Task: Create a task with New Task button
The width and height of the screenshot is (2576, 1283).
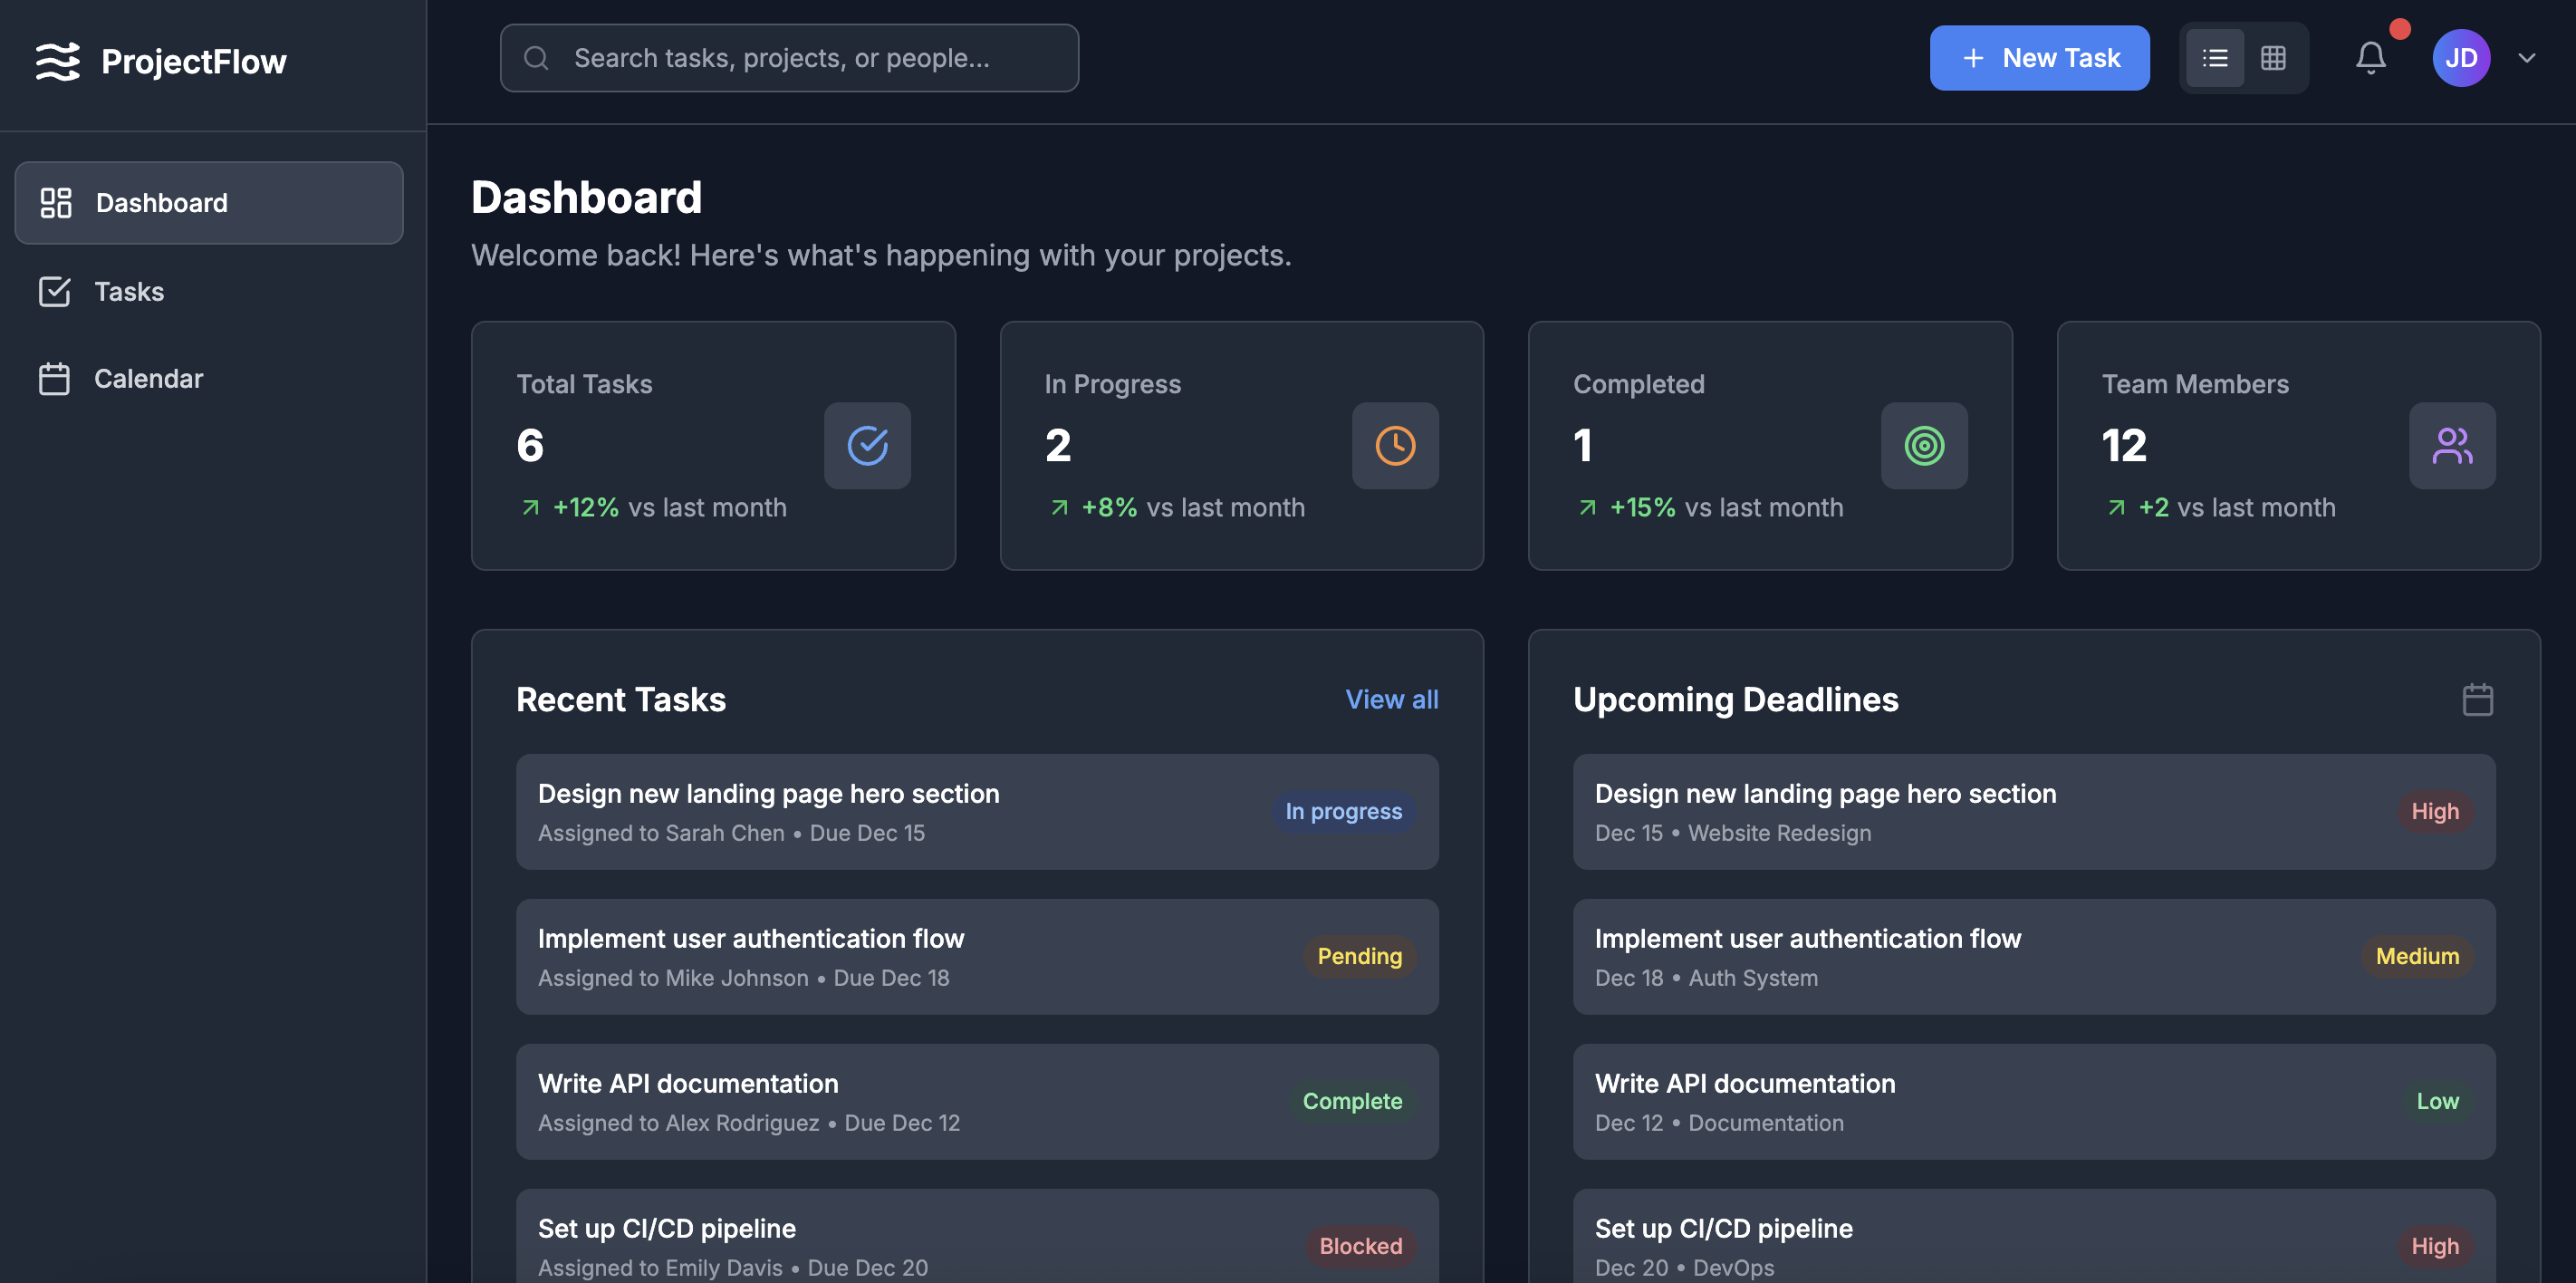Action: [2039, 58]
